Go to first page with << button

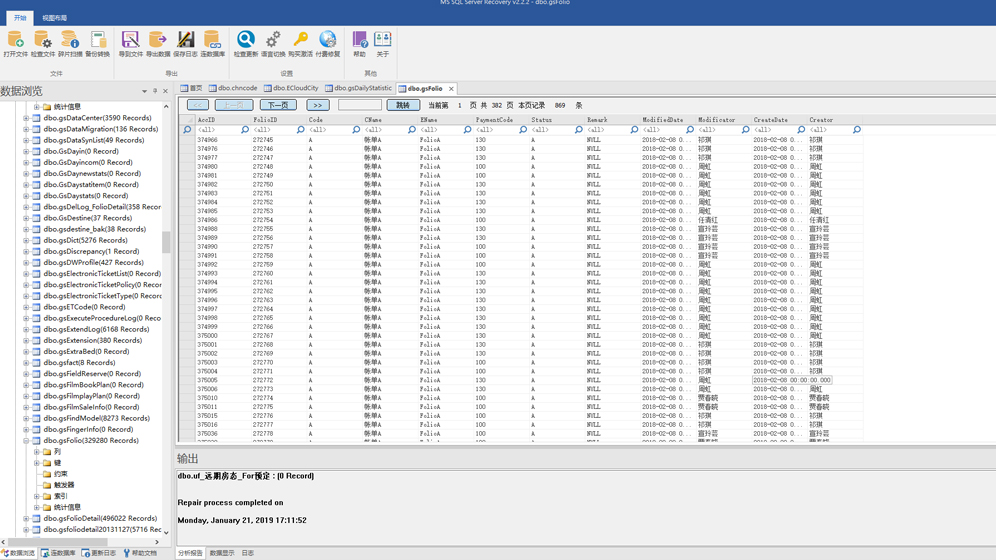[197, 105]
